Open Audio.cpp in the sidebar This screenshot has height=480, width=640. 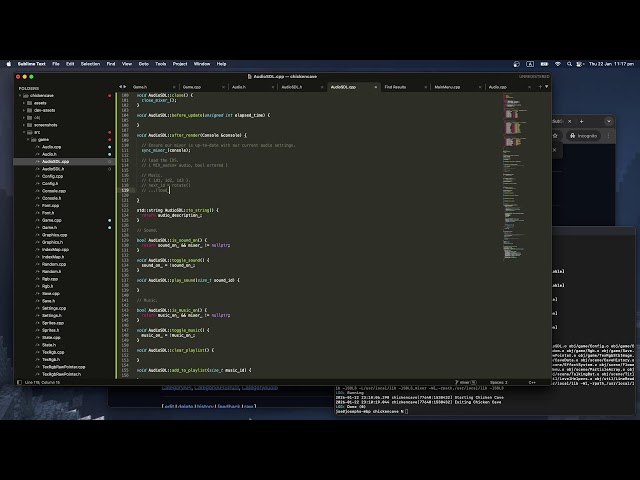coord(51,147)
